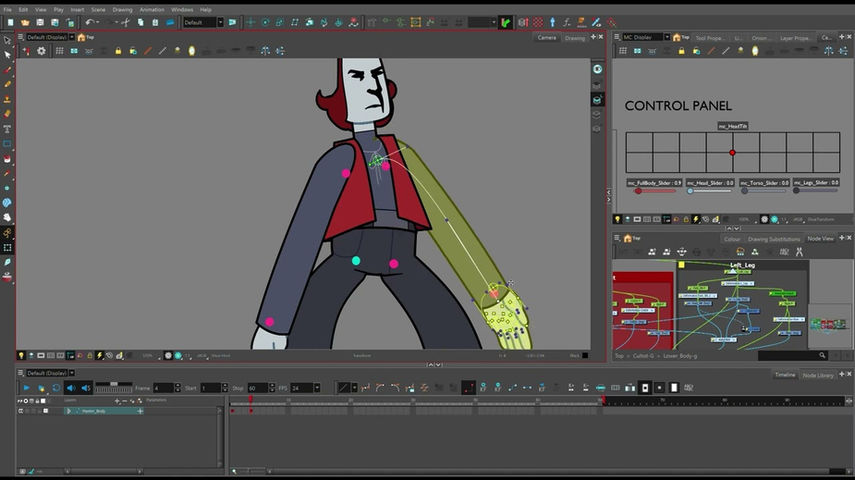Open the FPS value dropdown
Screen dimensions: 855x480
point(317,388)
